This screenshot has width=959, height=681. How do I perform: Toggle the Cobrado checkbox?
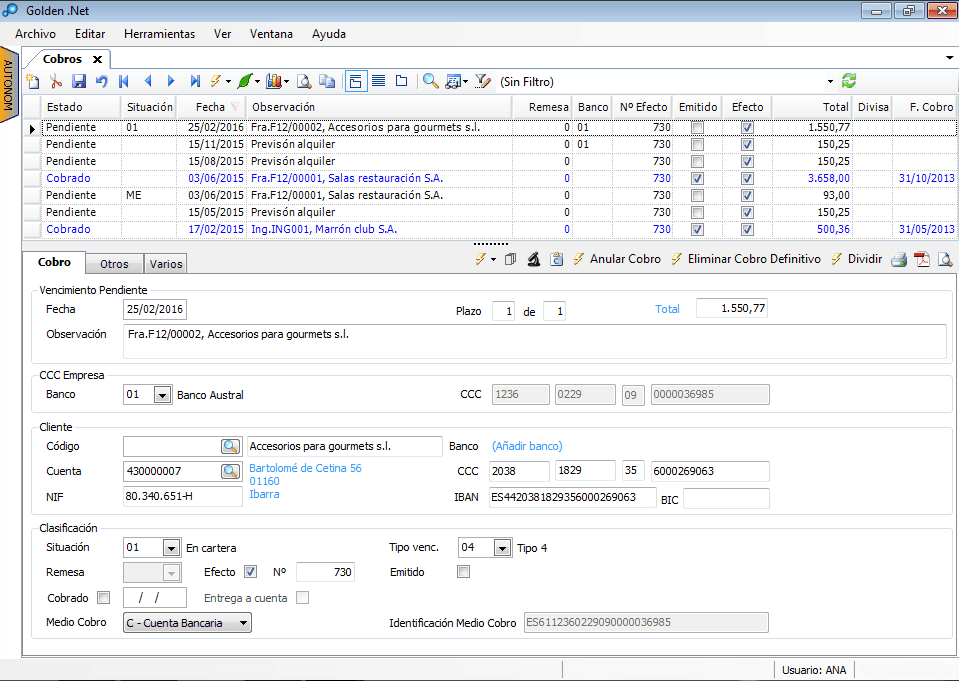(103, 598)
